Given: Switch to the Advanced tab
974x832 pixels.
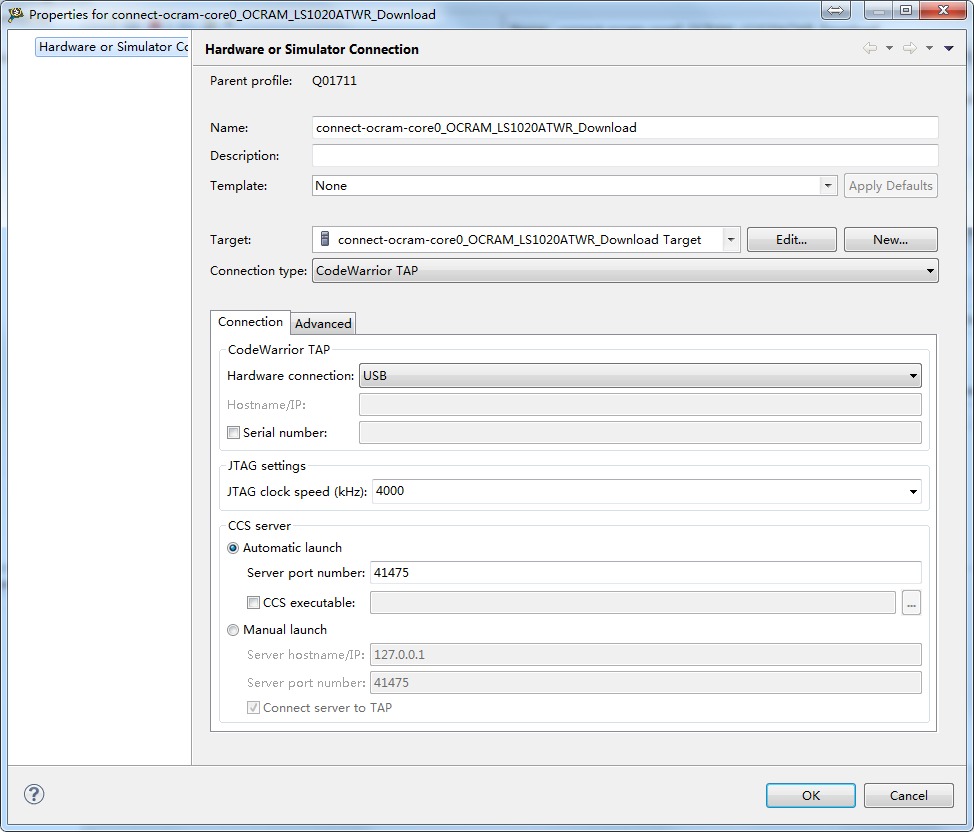Looking at the screenshot, I should click(x=323, y=323).
